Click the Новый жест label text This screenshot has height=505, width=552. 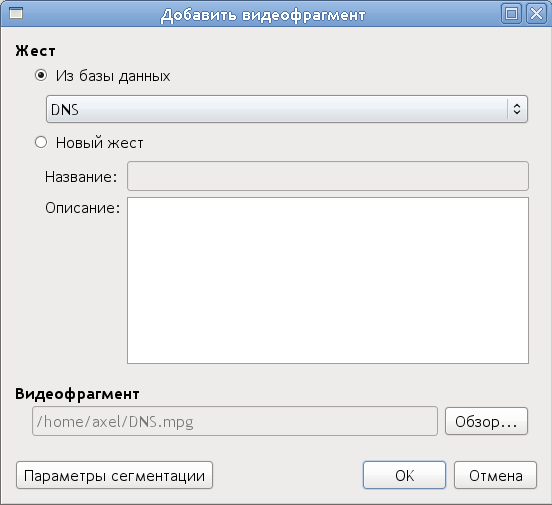pyautogui.click(x=99, y=143)
